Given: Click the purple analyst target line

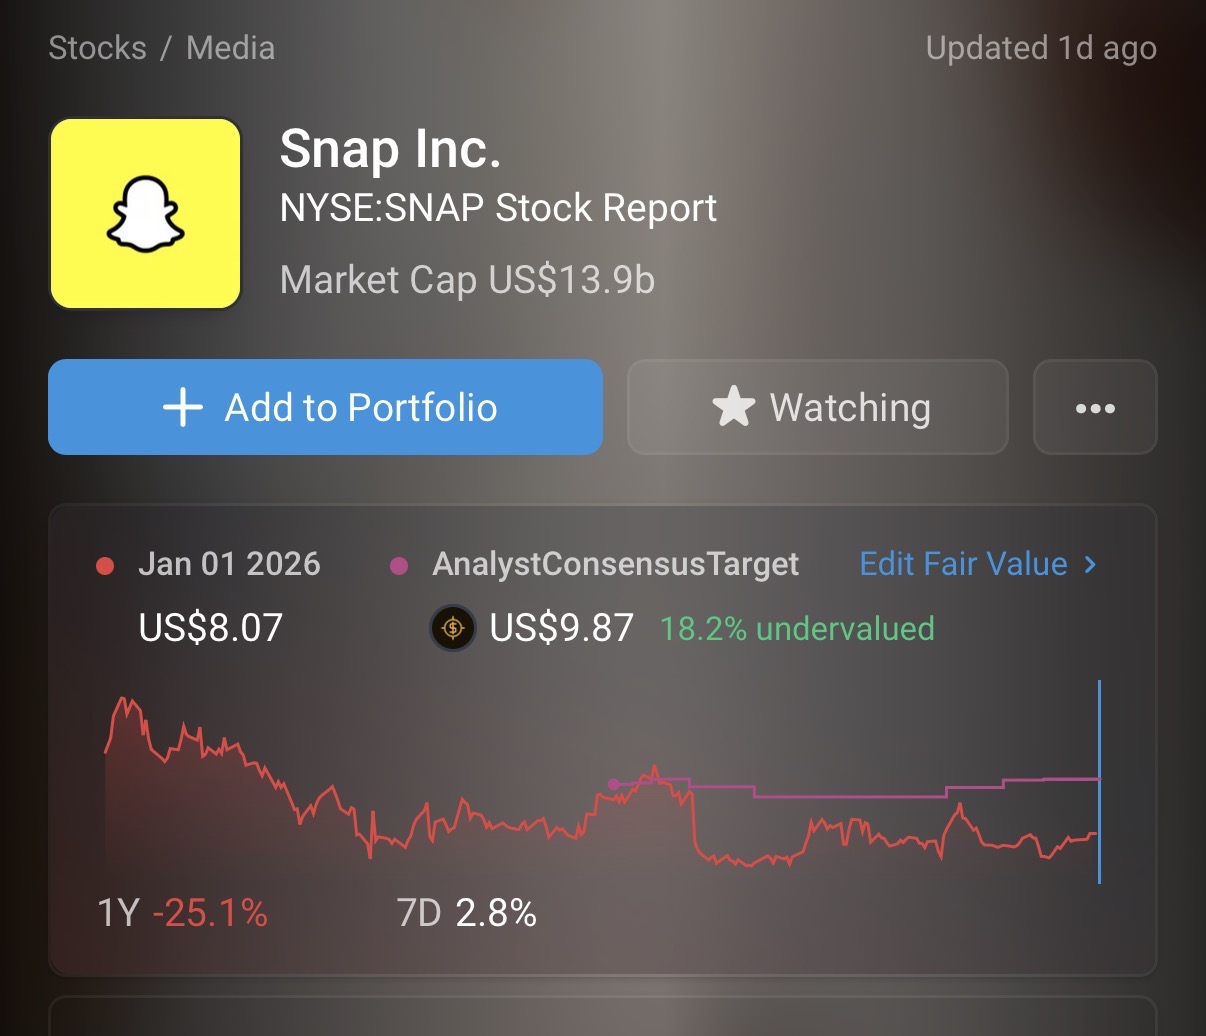Looking at the screenshot, I should [x=850, y=797].
